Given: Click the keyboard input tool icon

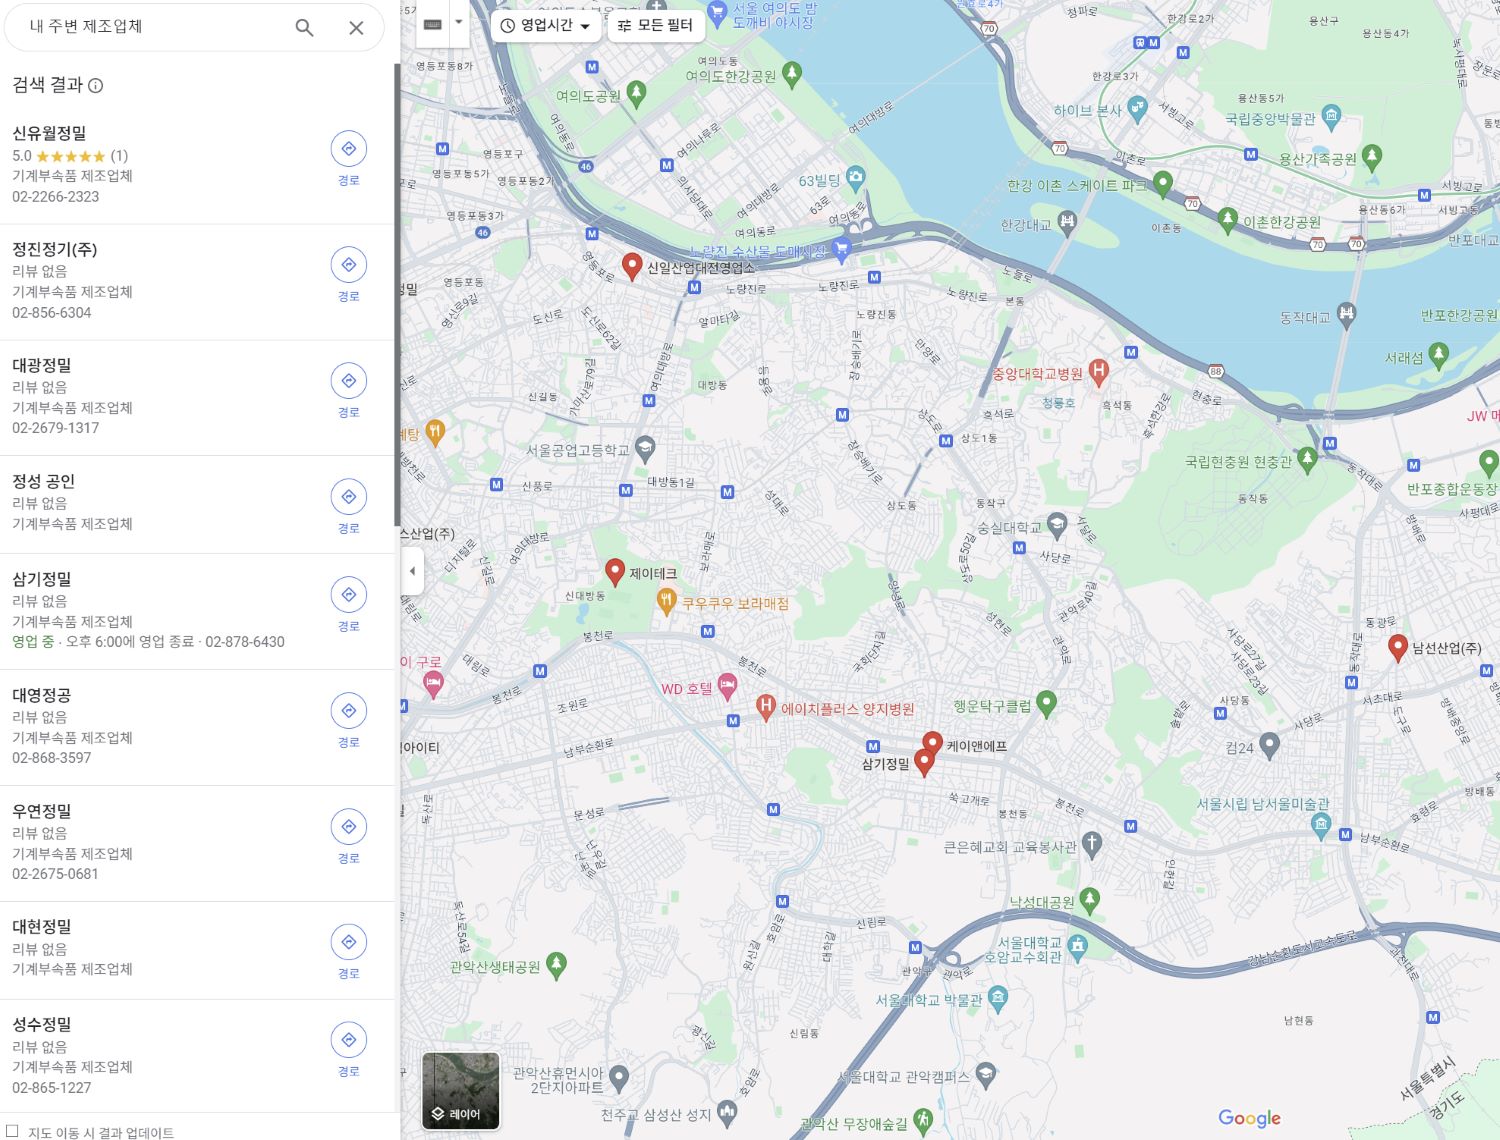Looking at the screenshot, I should 433,24.
